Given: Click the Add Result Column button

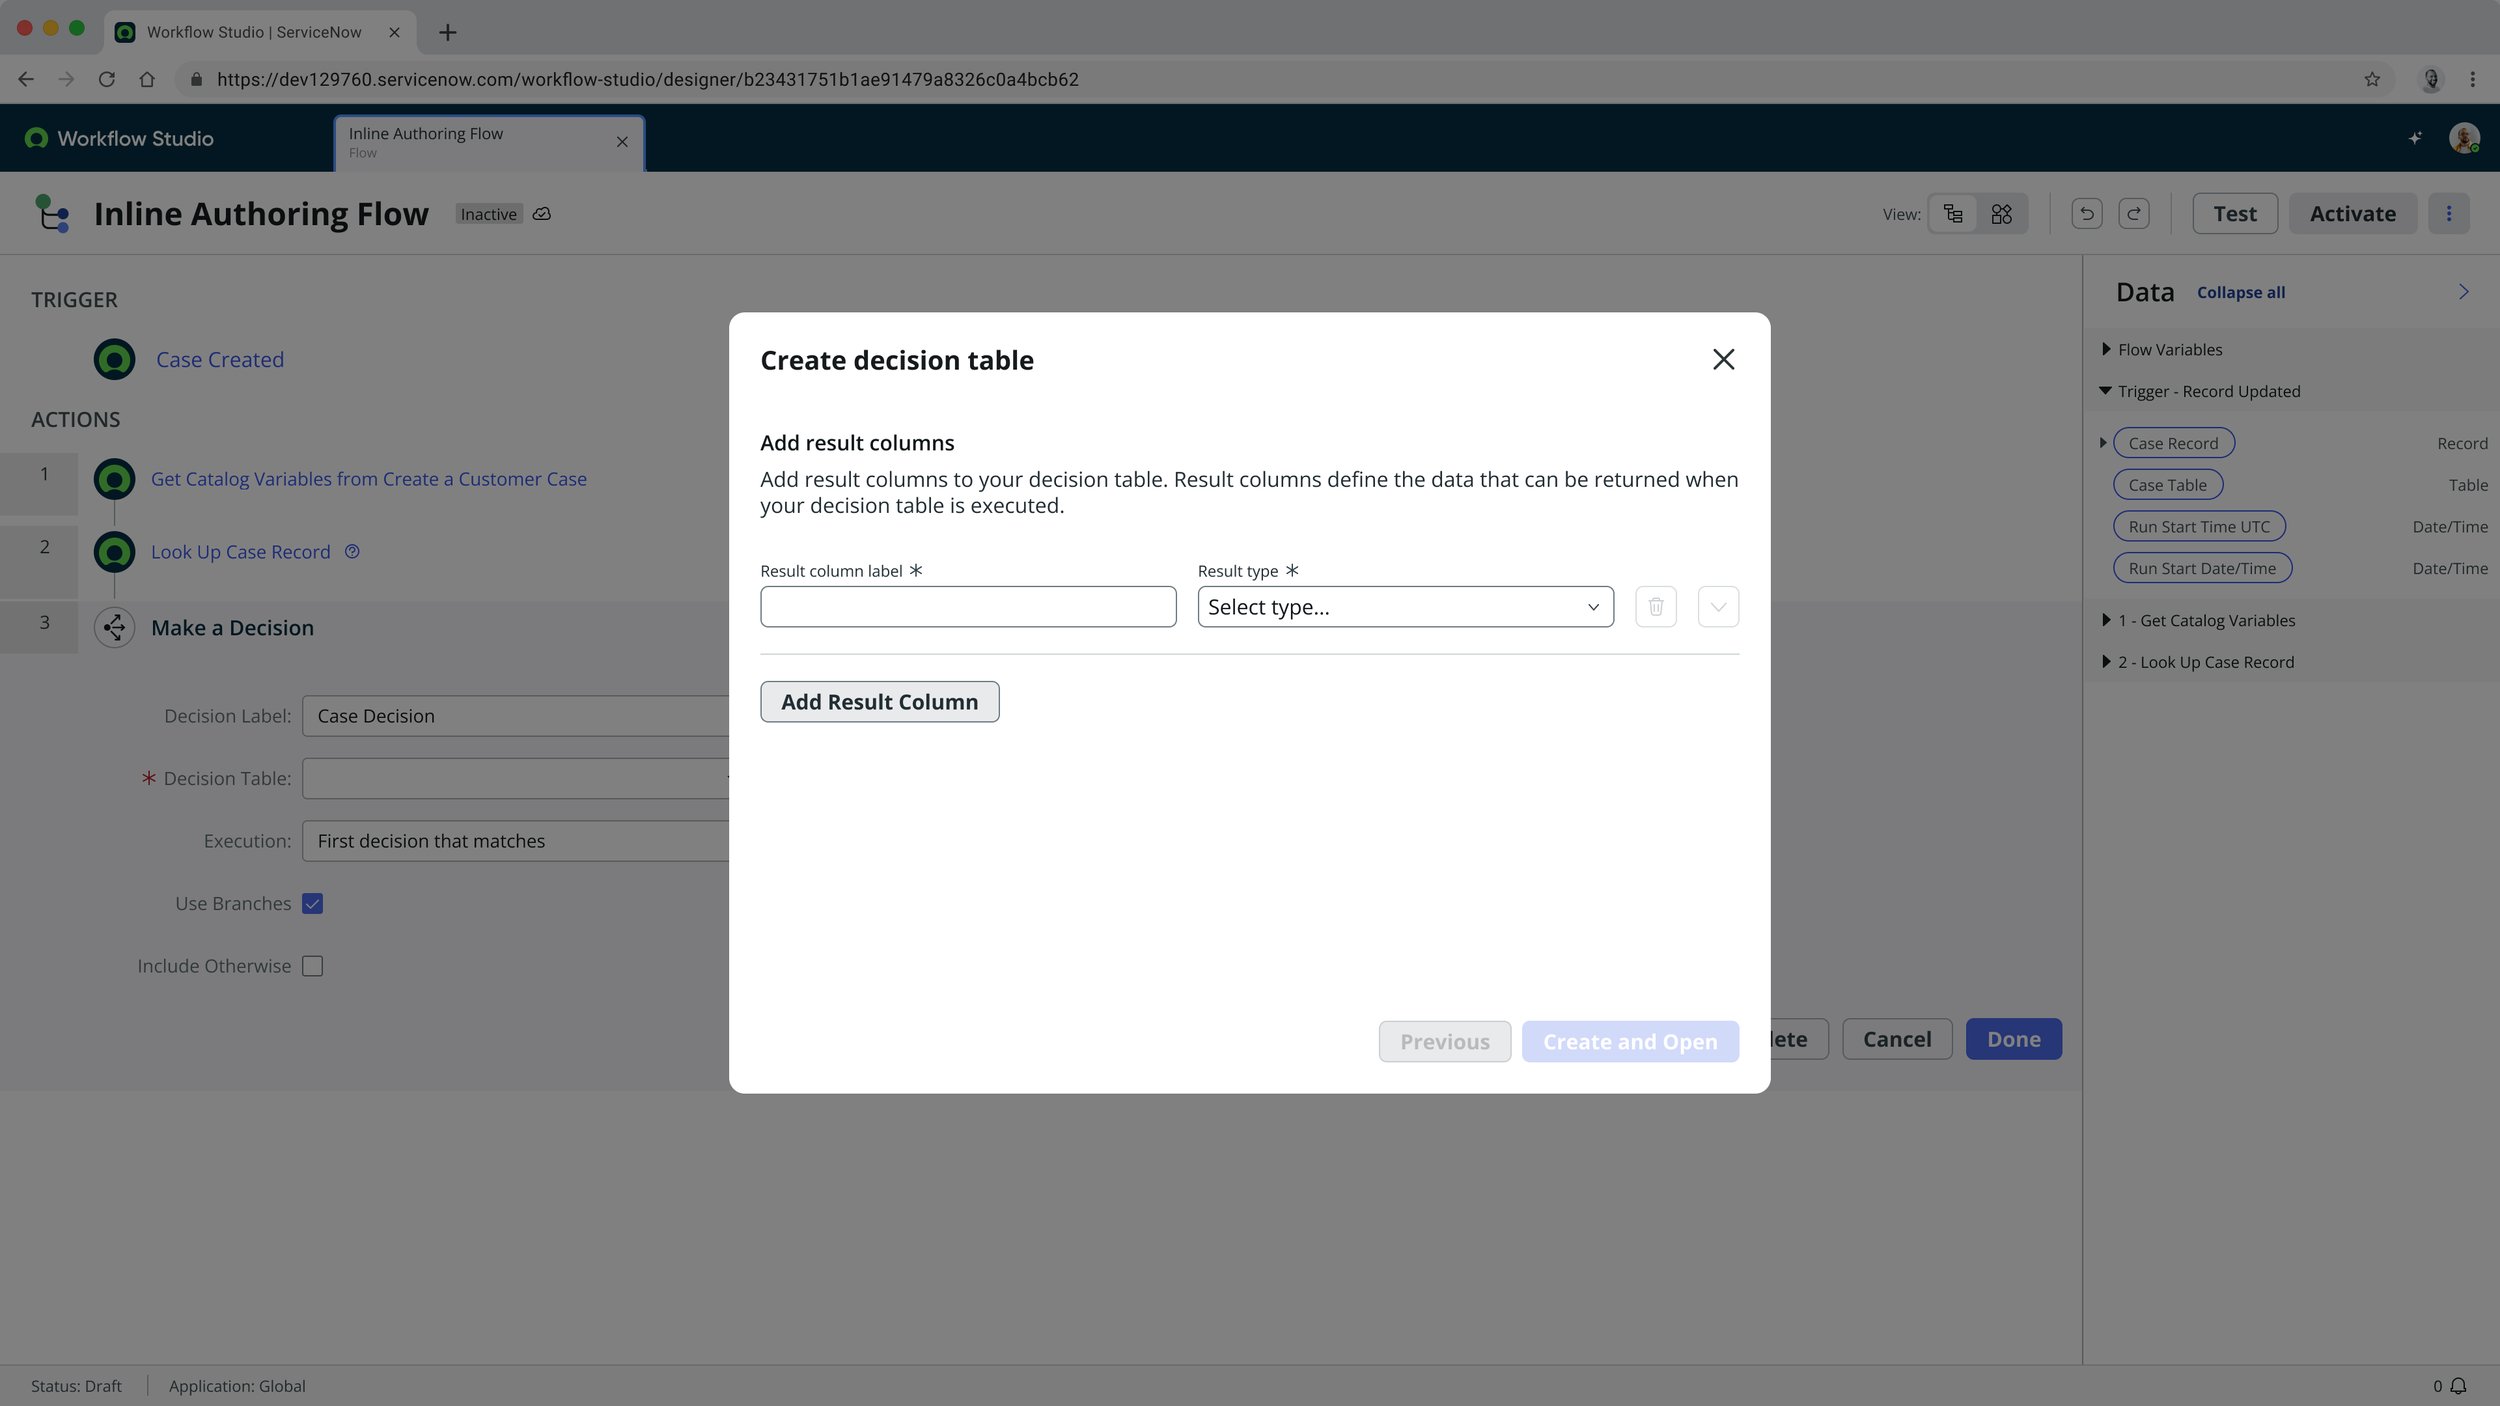Looking at the screenshot, I should click(879, 702).
